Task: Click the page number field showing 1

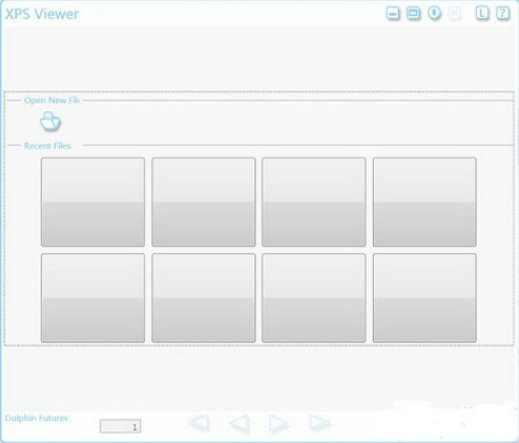Action: [x=120, y=426]
